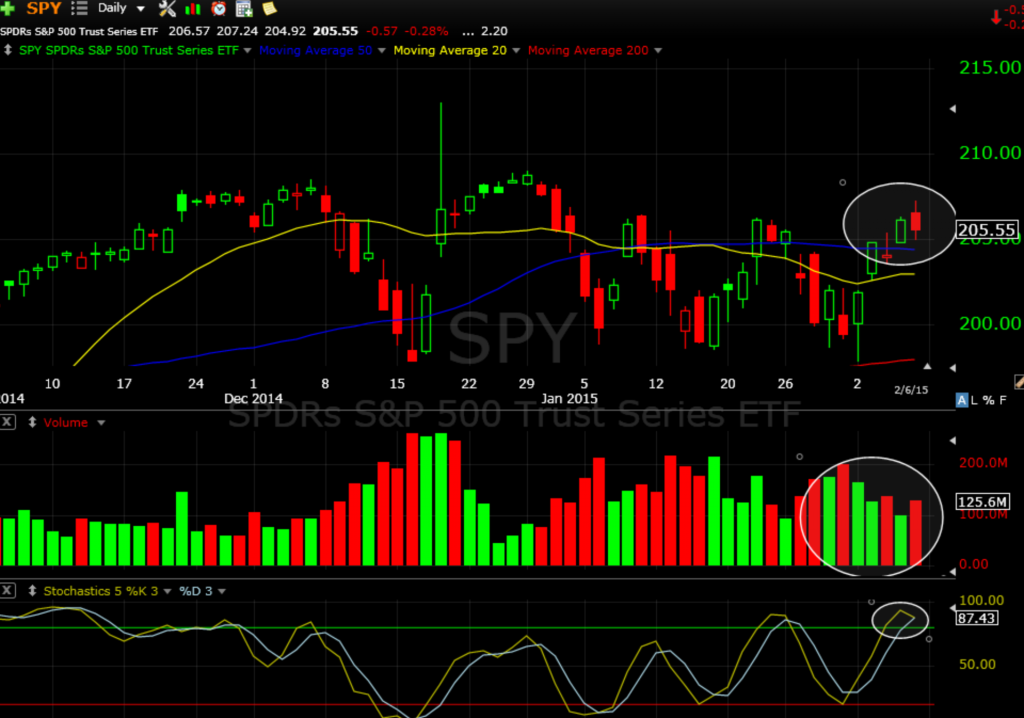Click the Stochastics 5 %K 3 label
Image resolution: width=1024 pixels, height=718 pixels.
[x=101, y=591]
